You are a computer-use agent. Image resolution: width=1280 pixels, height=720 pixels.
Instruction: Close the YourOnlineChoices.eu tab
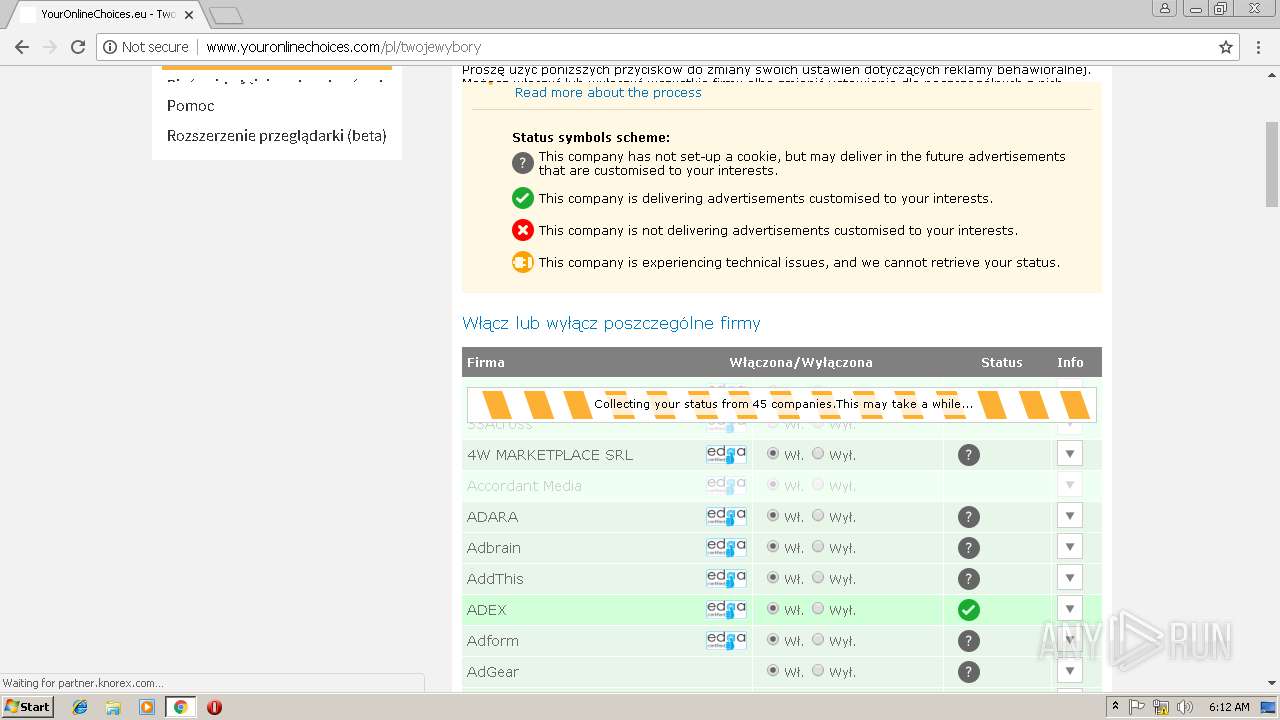click(189, 15)
